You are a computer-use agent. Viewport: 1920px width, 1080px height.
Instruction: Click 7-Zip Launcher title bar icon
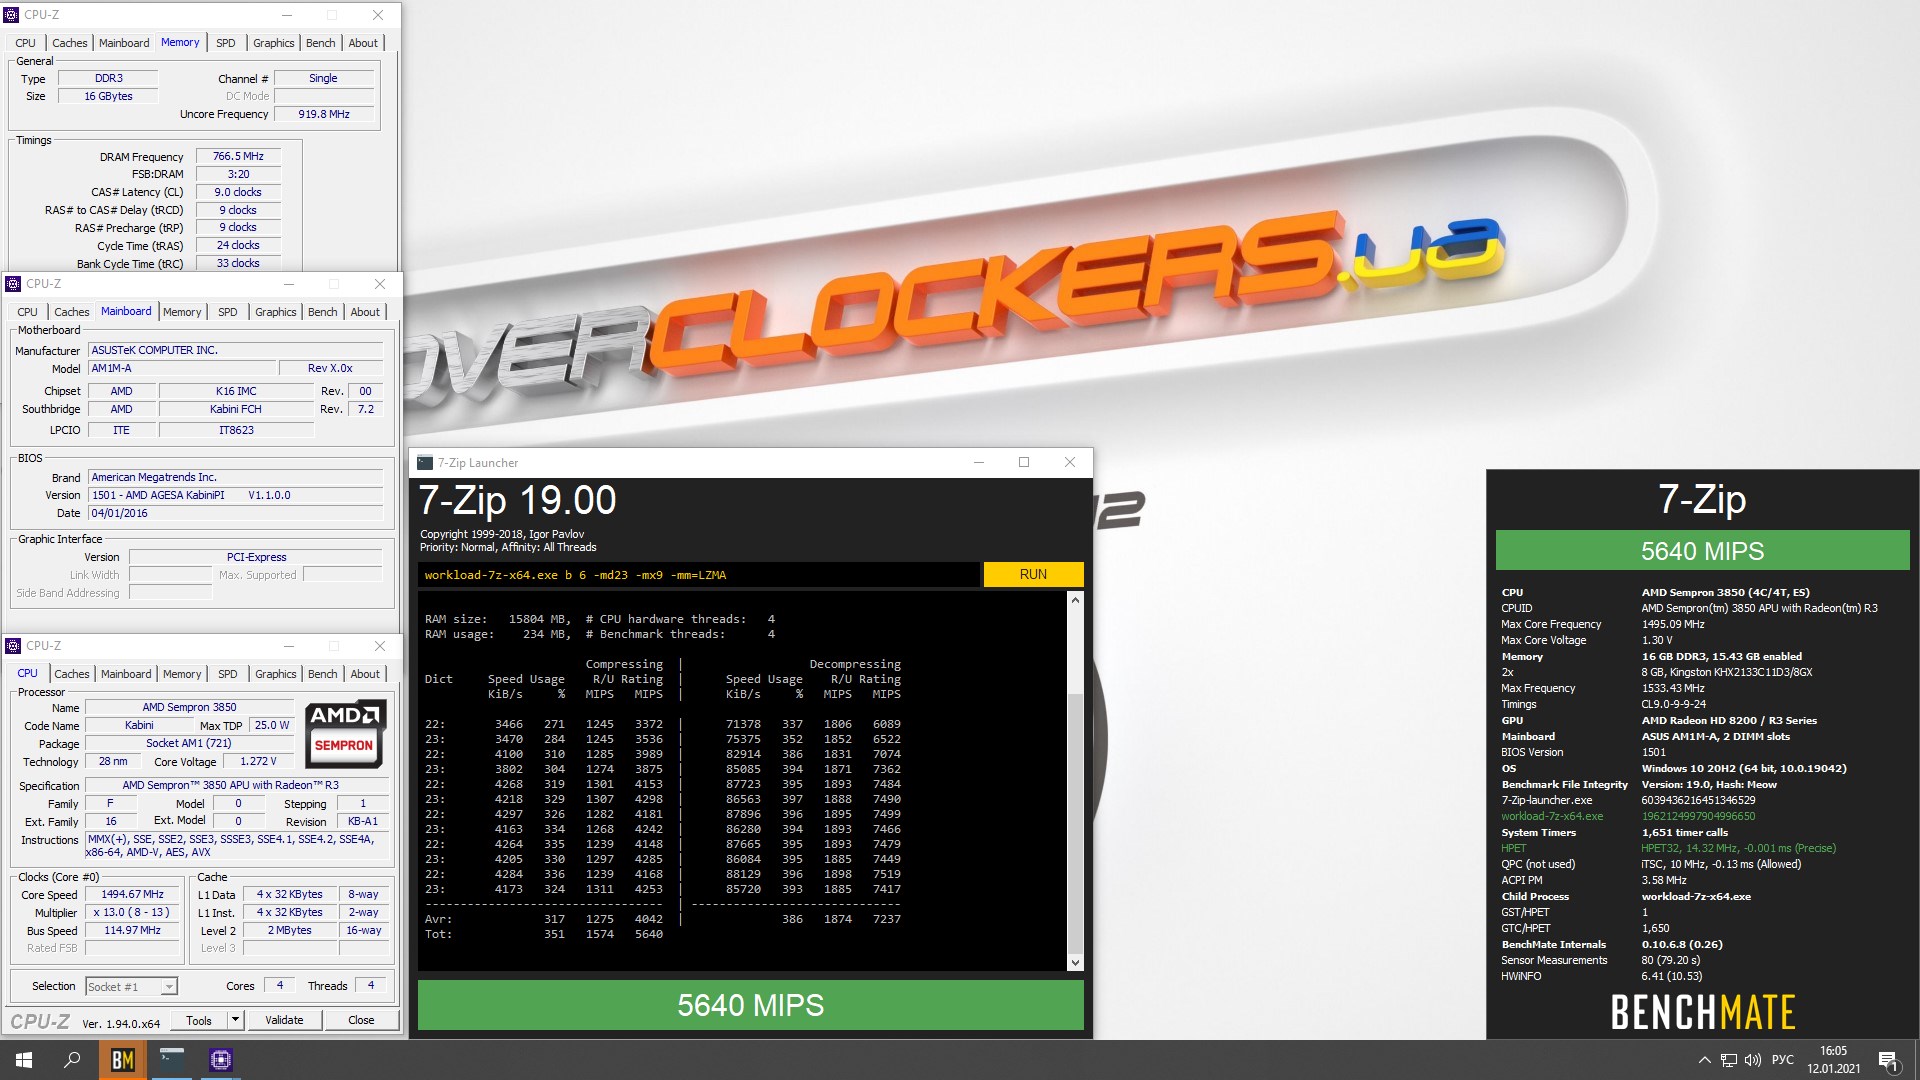pos(425,463)
